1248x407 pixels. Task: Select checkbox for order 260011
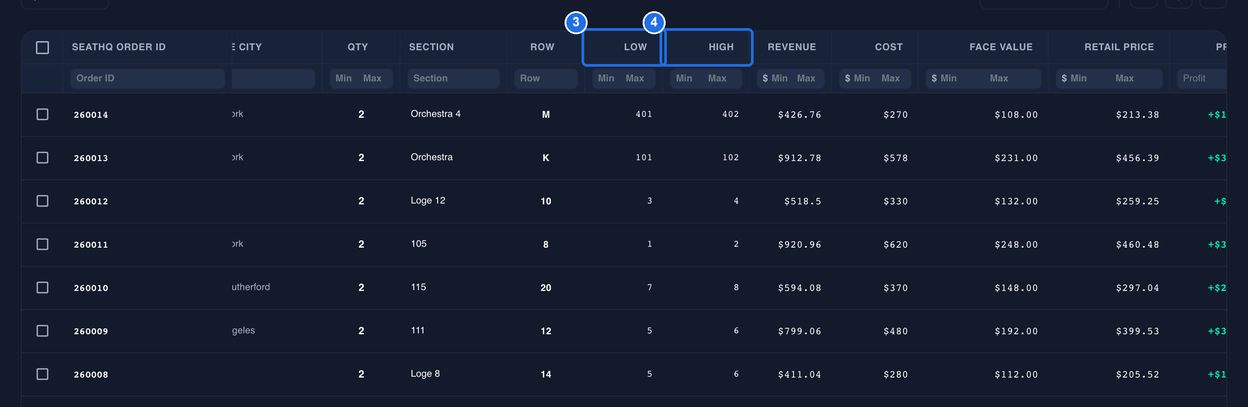[42, 244]
